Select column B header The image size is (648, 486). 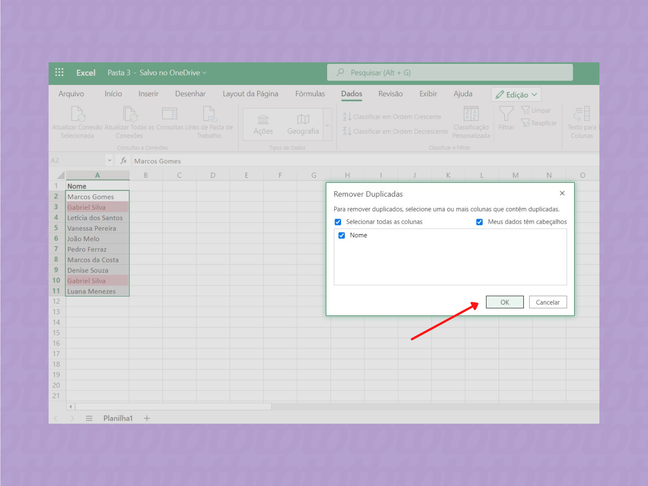[x=145, y=175]
